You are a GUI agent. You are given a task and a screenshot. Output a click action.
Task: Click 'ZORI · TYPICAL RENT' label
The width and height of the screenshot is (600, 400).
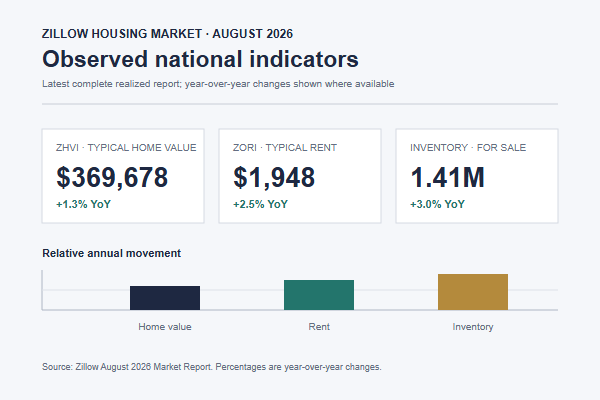(x=285, y=147)
